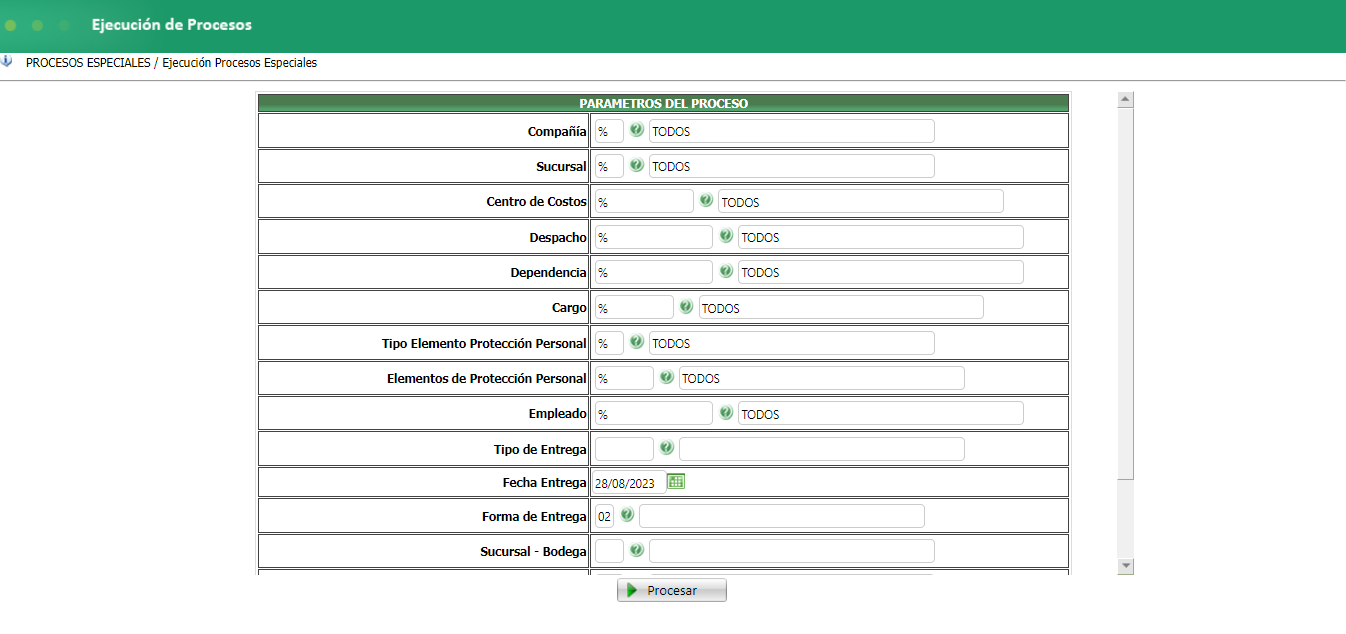
Task: Click Tipo Elemento Protección Personal code field
Action: (x=609, y=343)
